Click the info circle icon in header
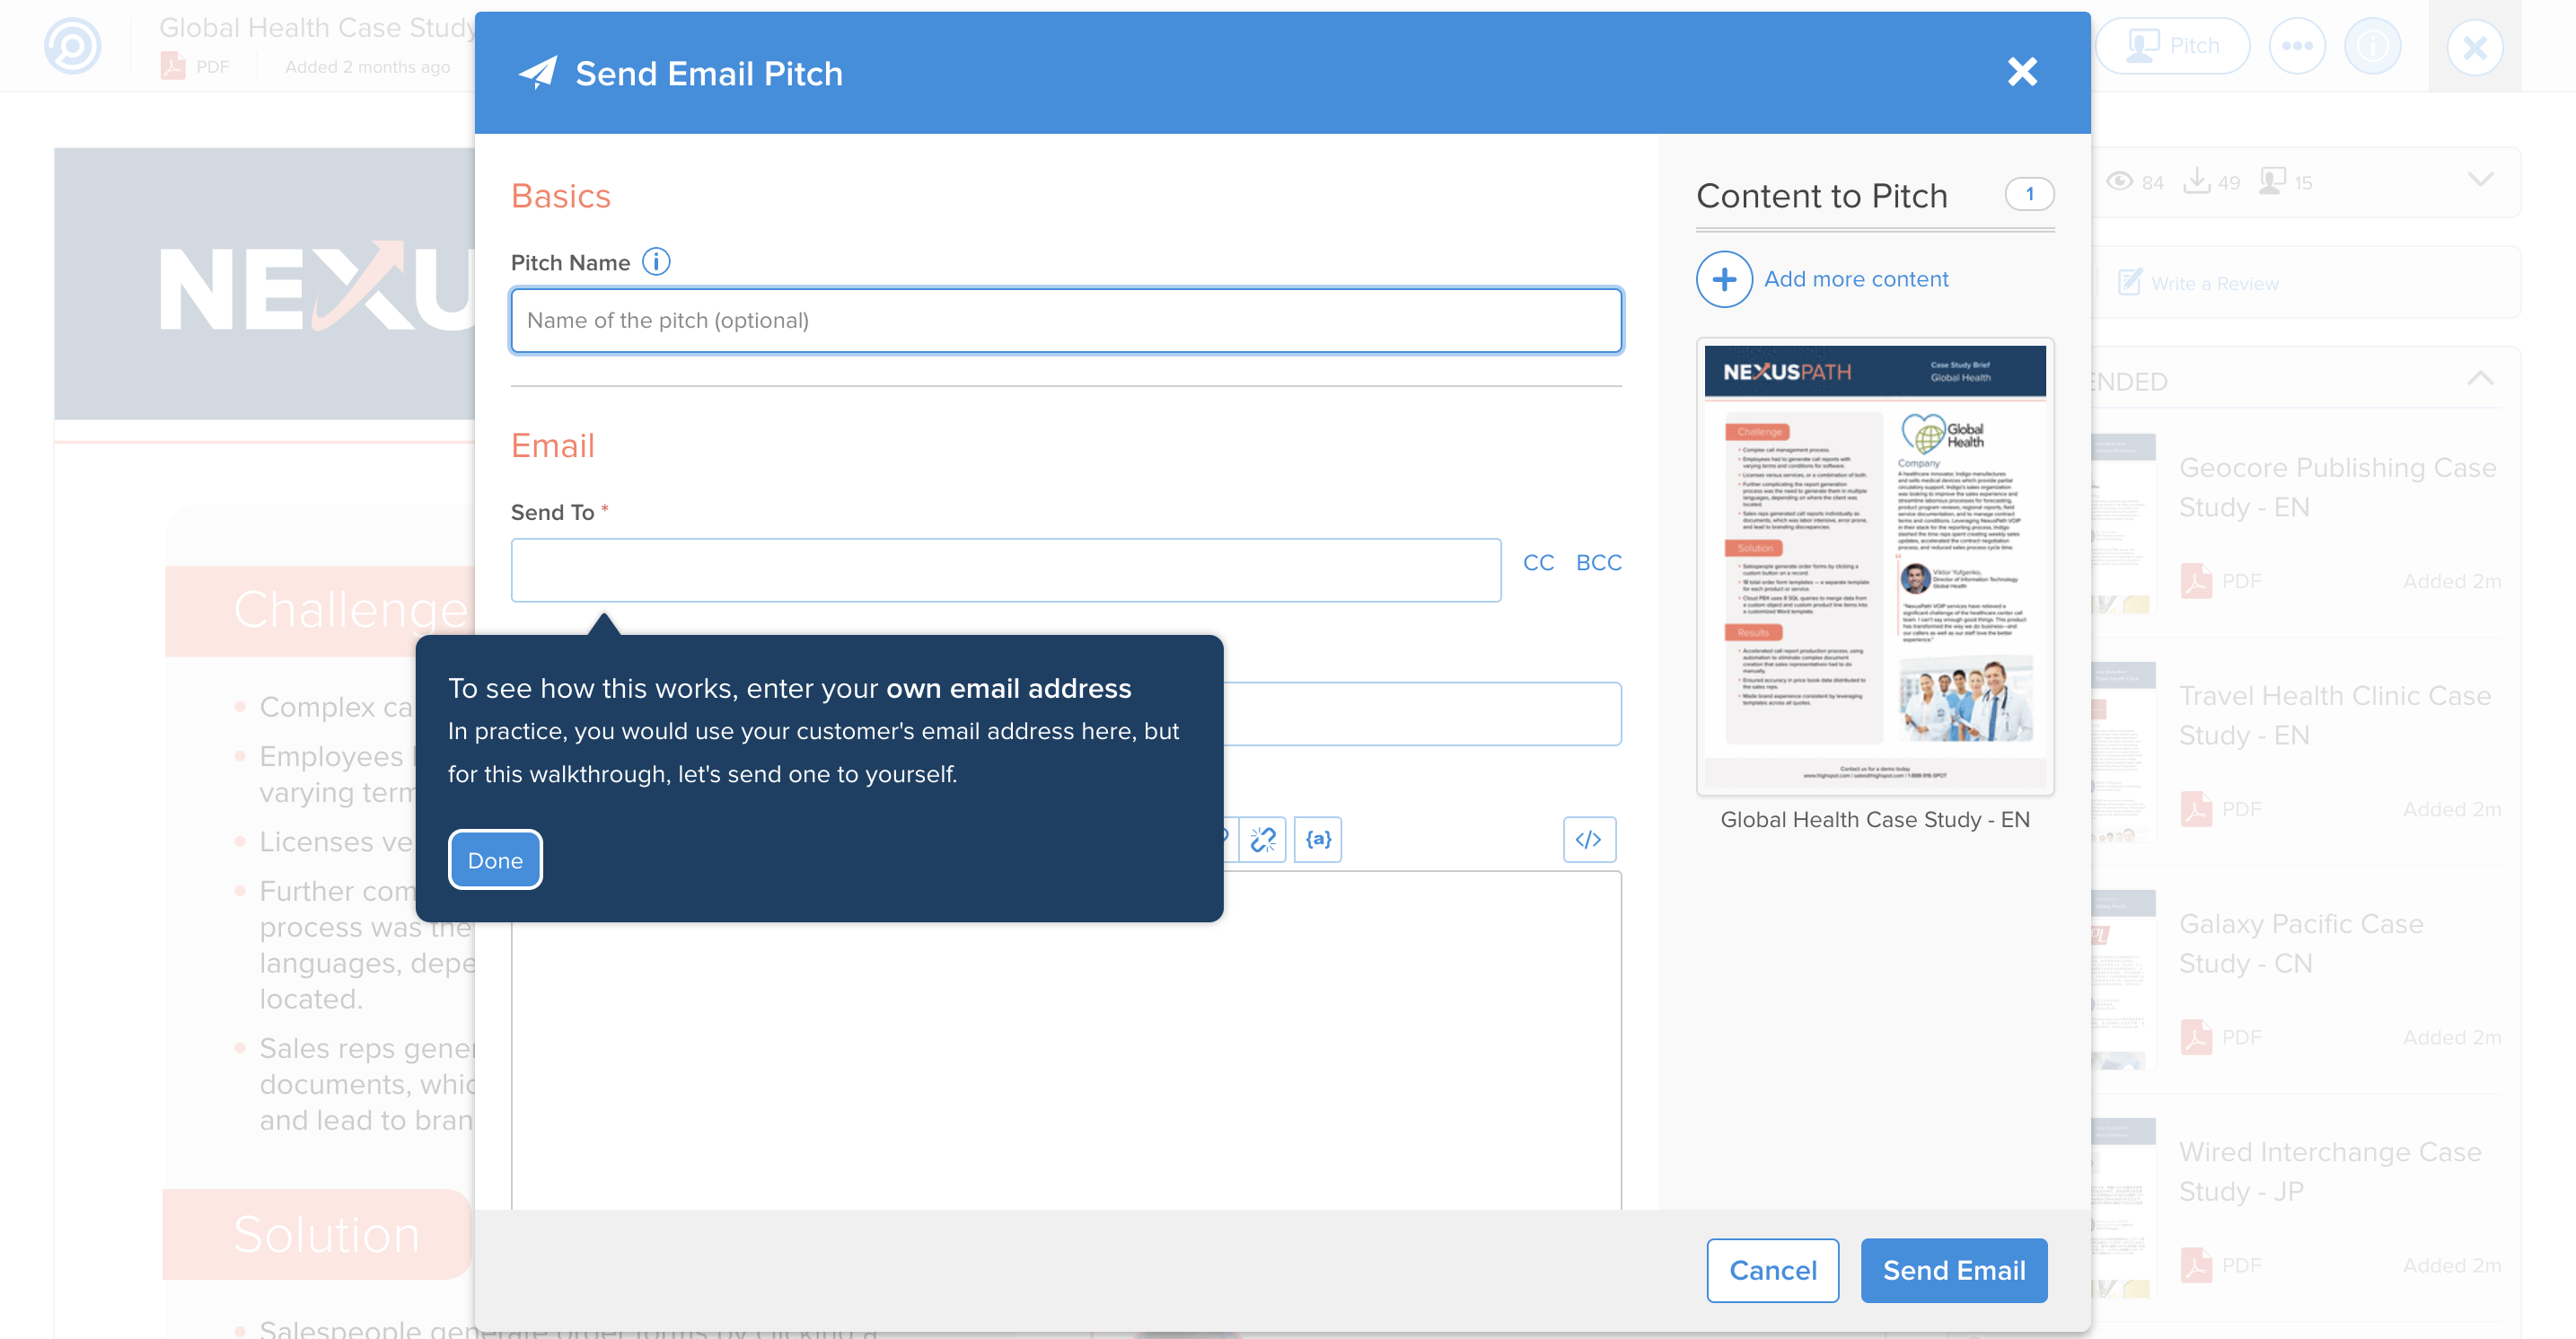The image size is (2576, 1339). pyautogui.click(x=2372, y=46)
